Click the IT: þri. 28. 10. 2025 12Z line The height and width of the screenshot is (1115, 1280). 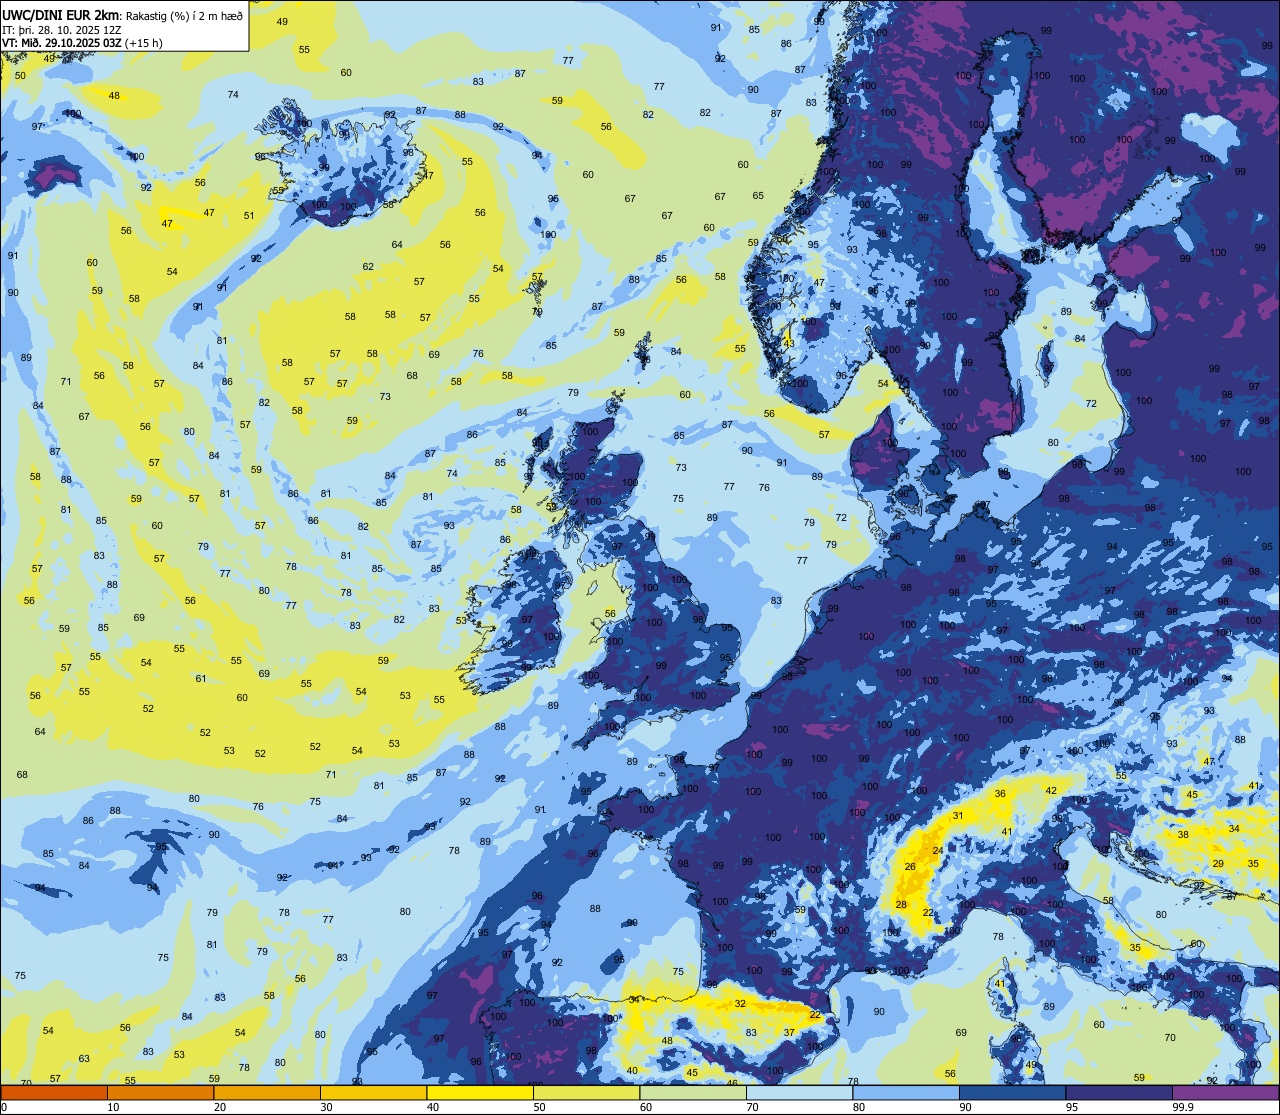(x=62, y=29)
